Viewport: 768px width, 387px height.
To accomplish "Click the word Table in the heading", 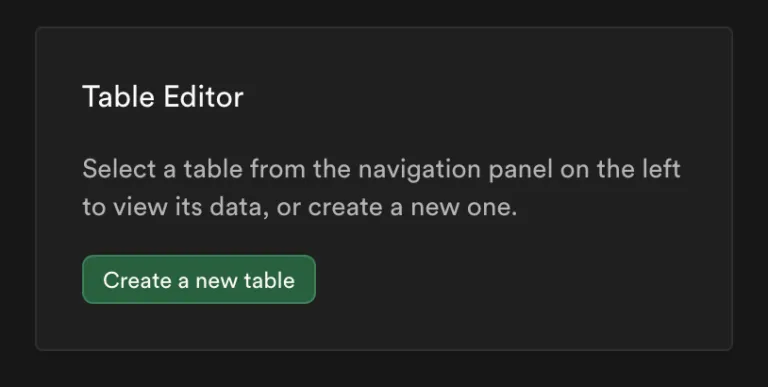I will (x=119, y=97).
